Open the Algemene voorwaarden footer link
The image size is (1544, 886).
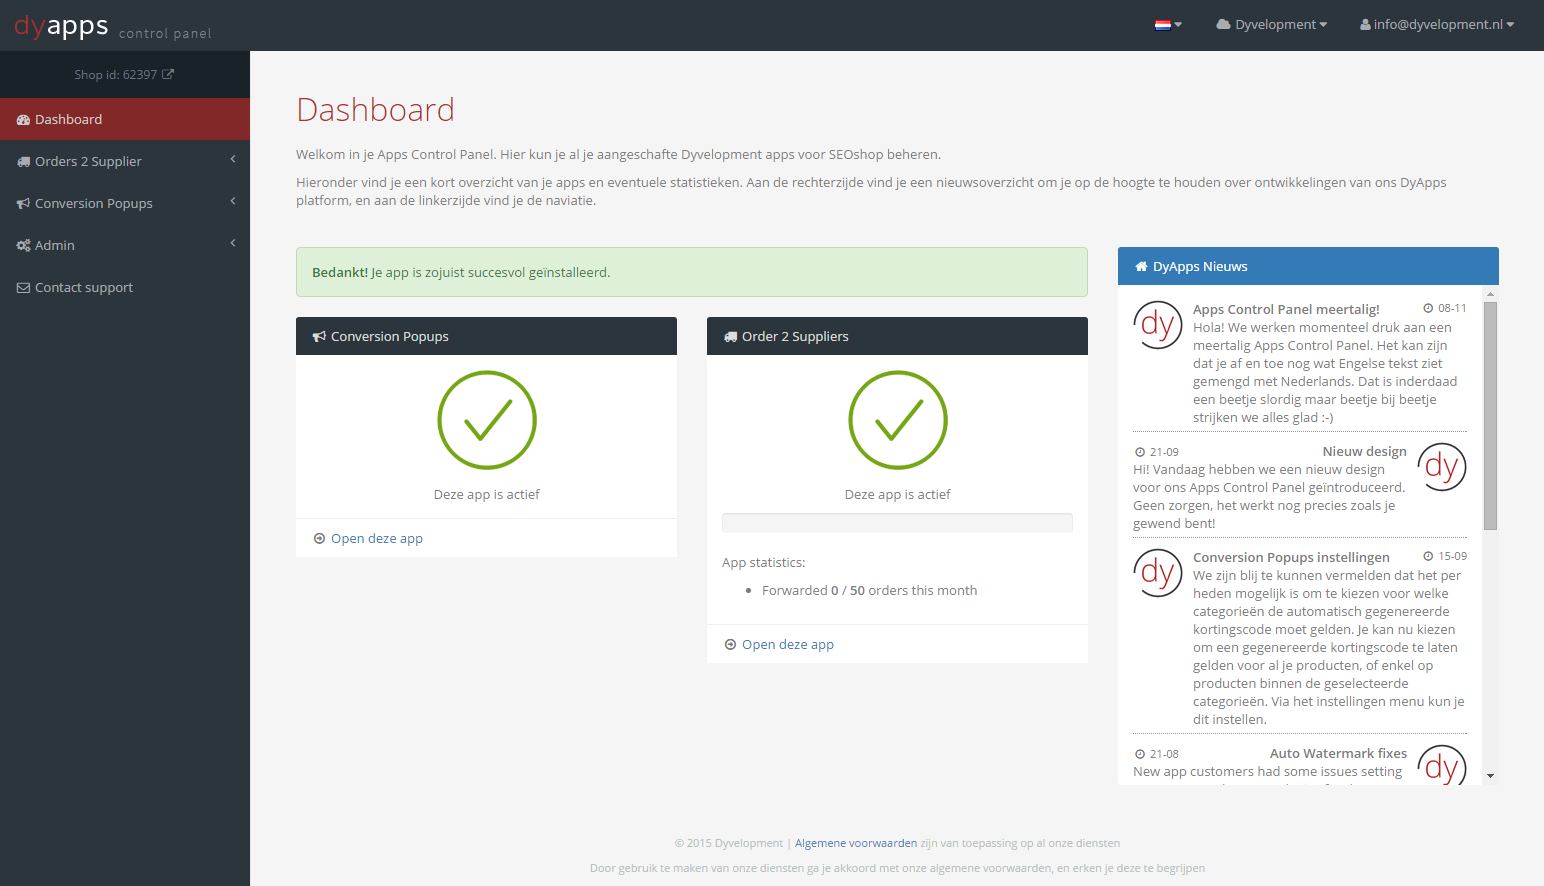[x=856, y=844]
